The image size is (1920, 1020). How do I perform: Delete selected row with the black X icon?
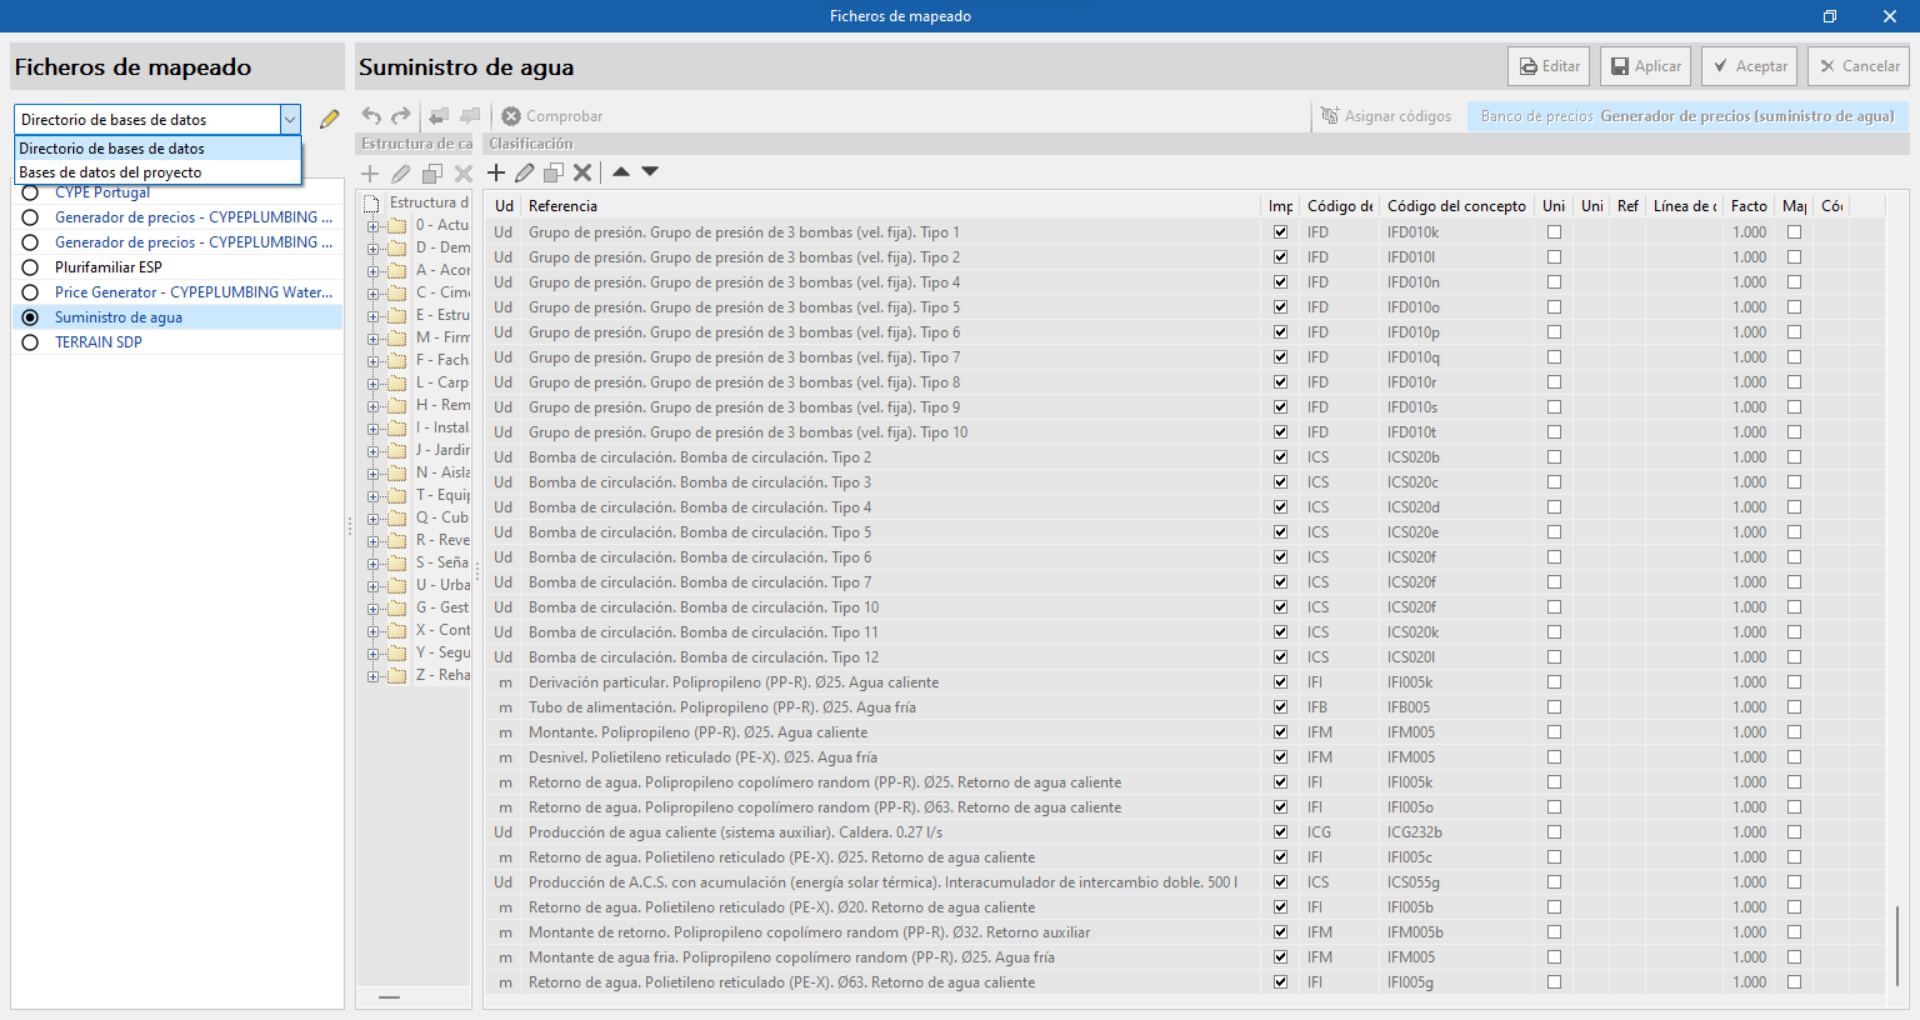[x=582, y=172]
